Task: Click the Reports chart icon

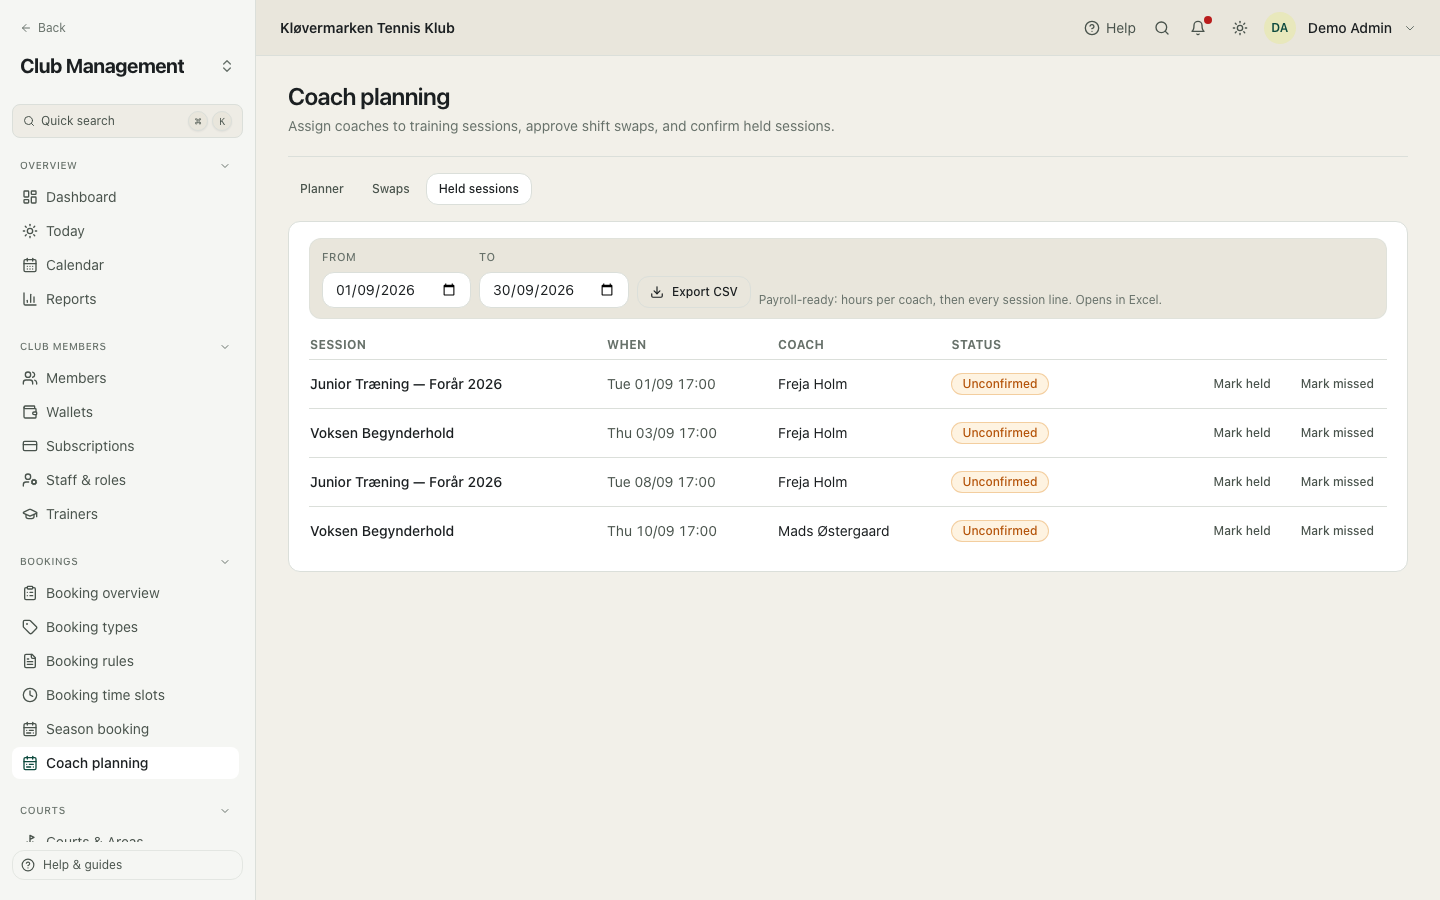Action: 30,299
